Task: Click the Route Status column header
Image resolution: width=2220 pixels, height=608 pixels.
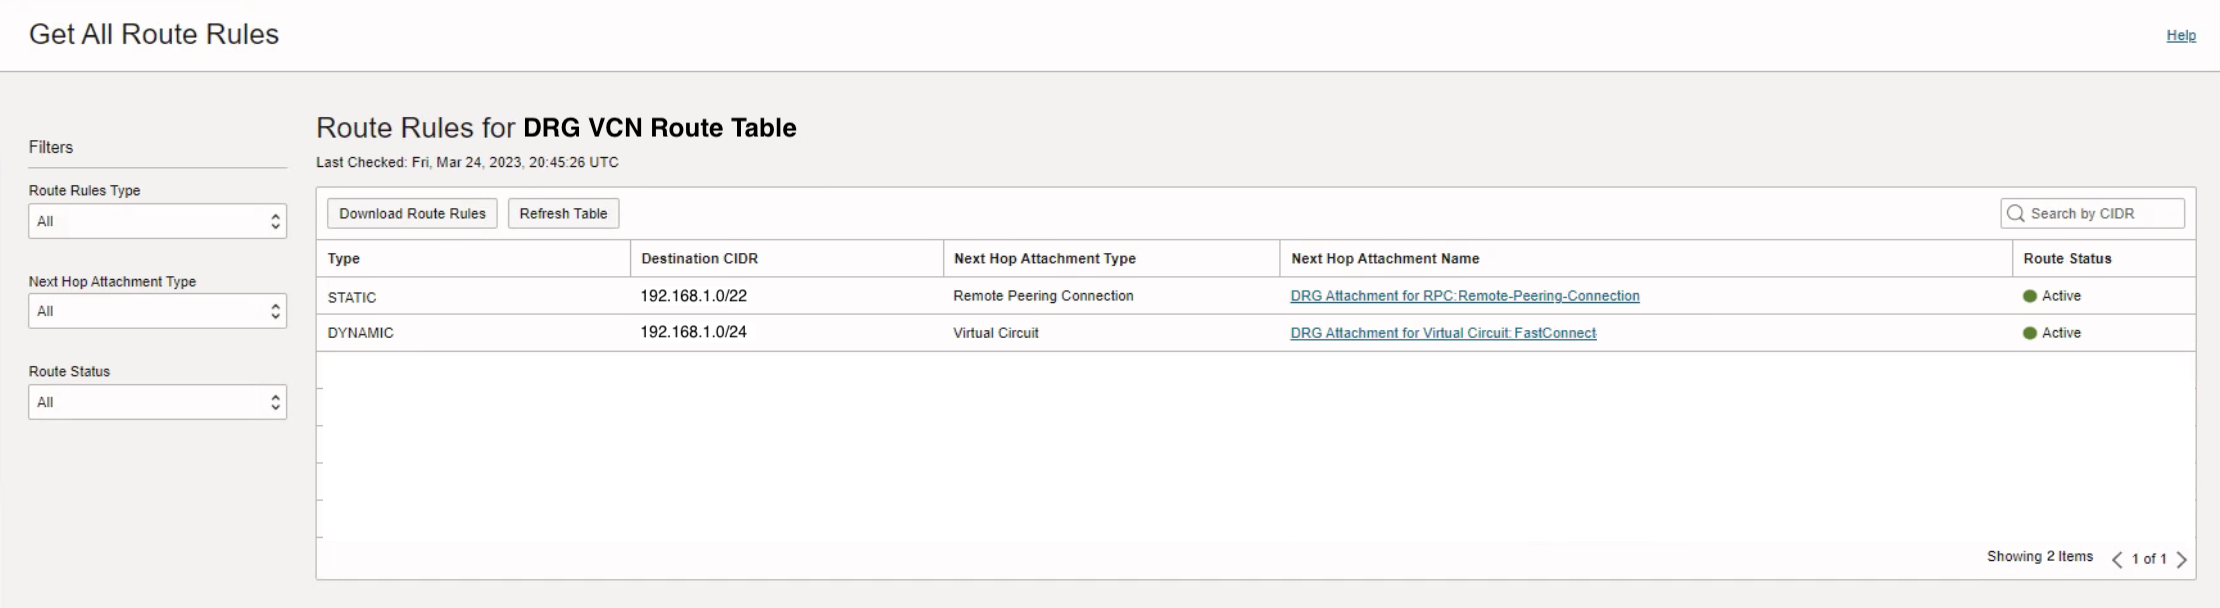Action: (x=2068, y=258)
